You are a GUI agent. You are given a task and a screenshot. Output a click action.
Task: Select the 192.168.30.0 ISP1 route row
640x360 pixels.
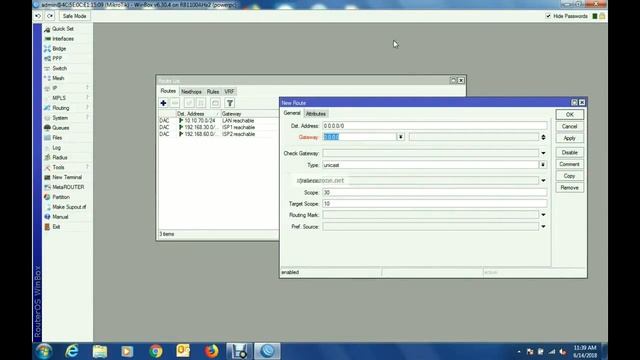(218, 127)
